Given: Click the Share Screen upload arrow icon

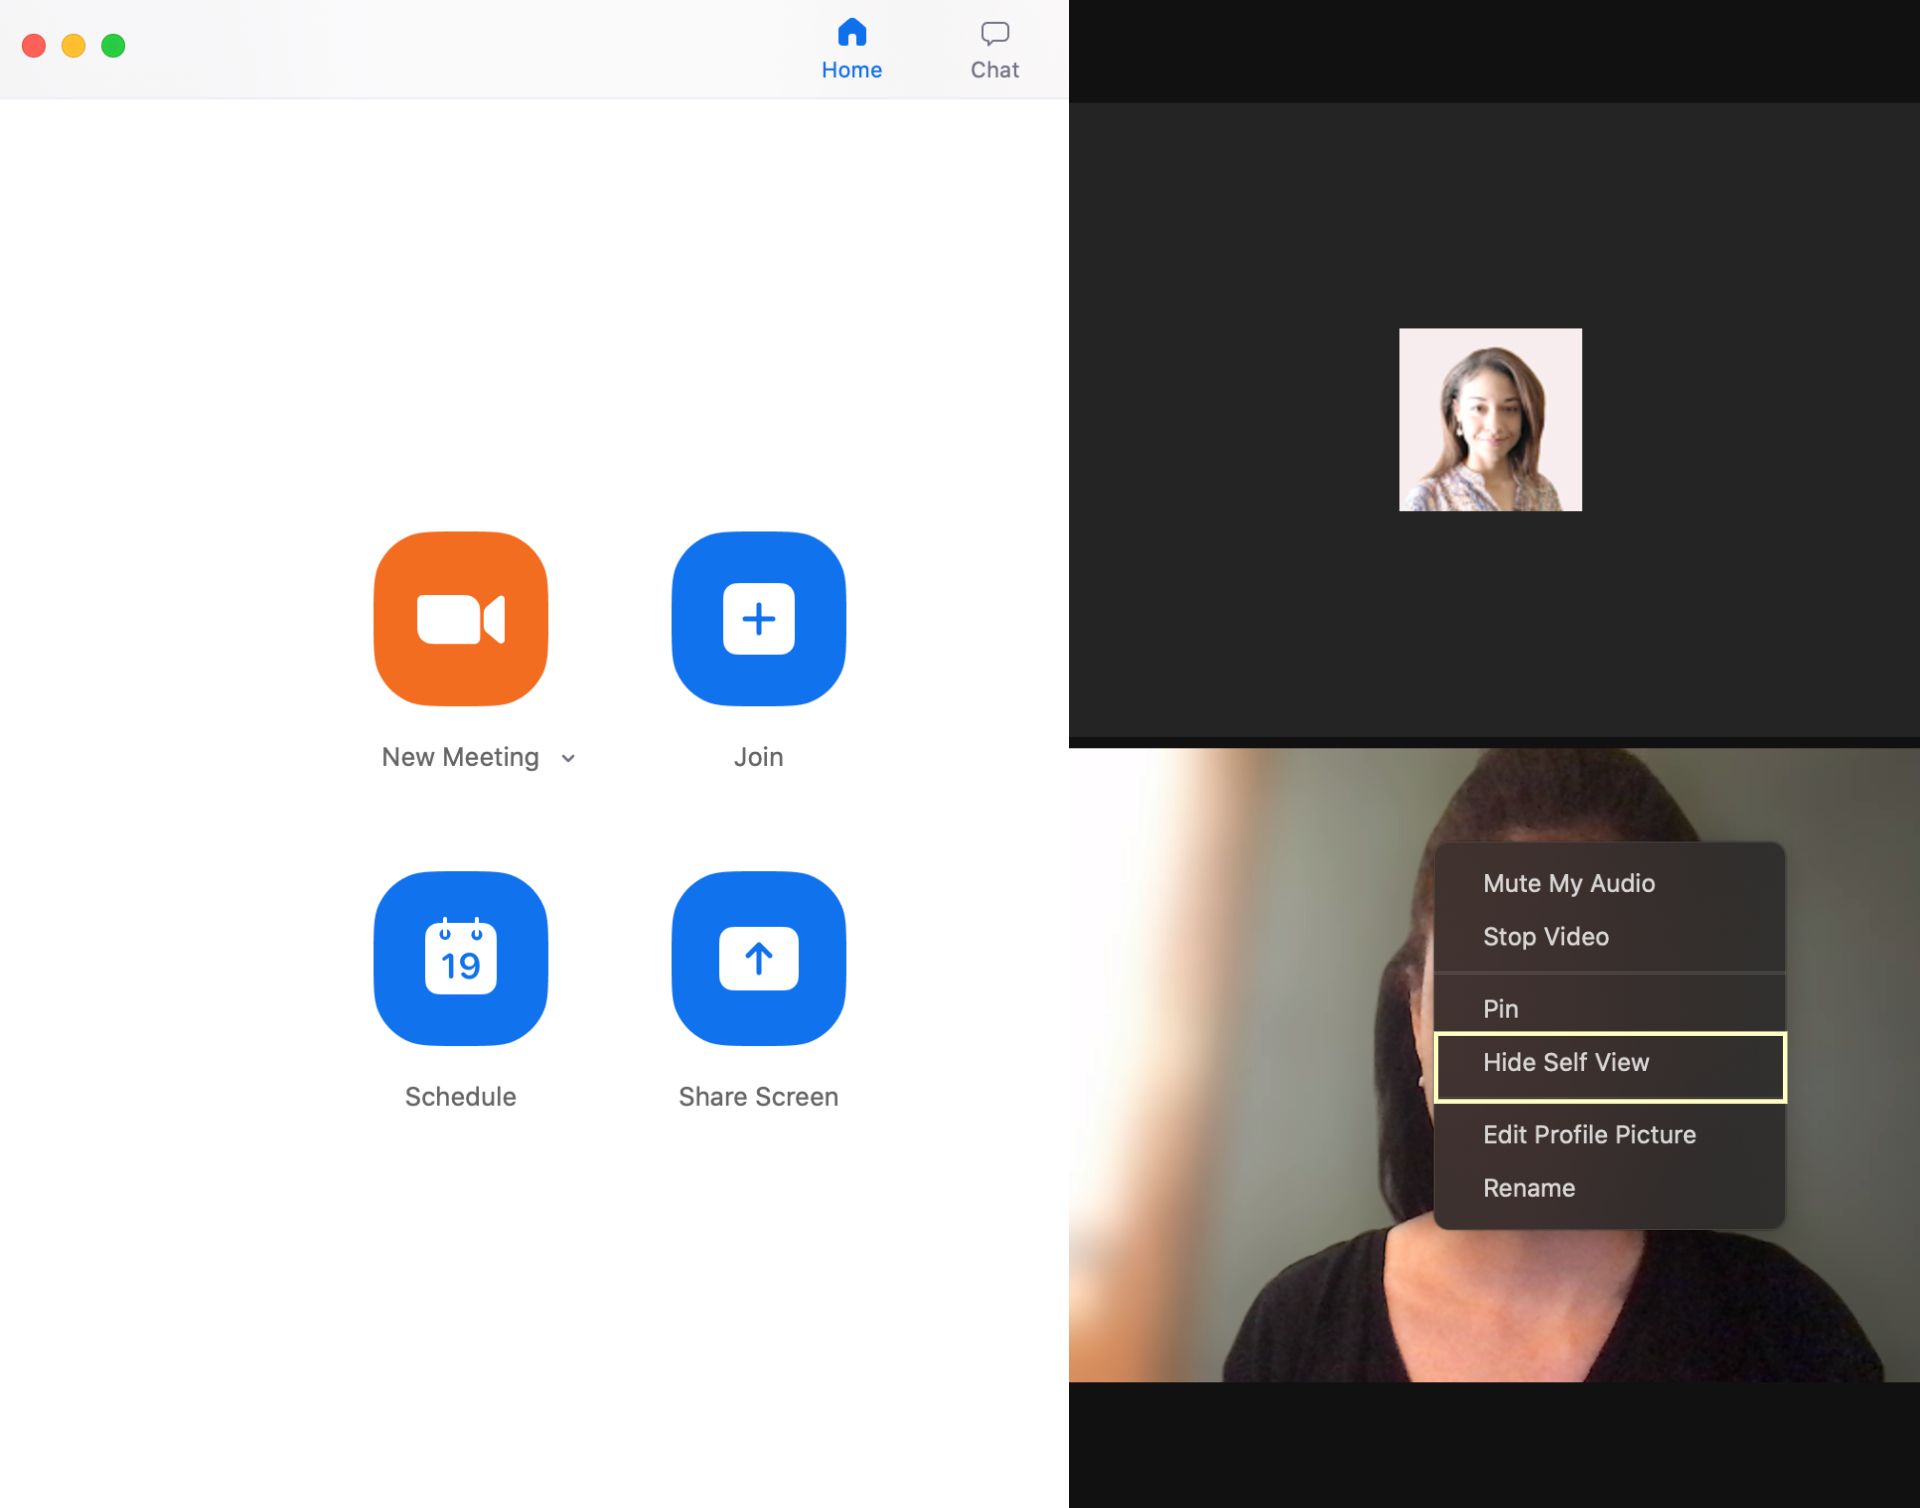Looking at the screenshot, I should (759, 958).
